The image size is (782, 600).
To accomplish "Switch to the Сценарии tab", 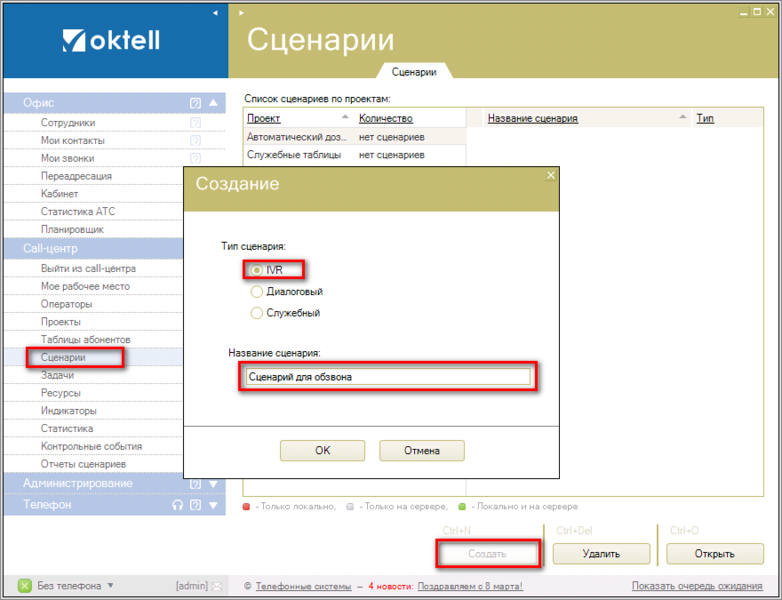I will click(x=414, y=72).
